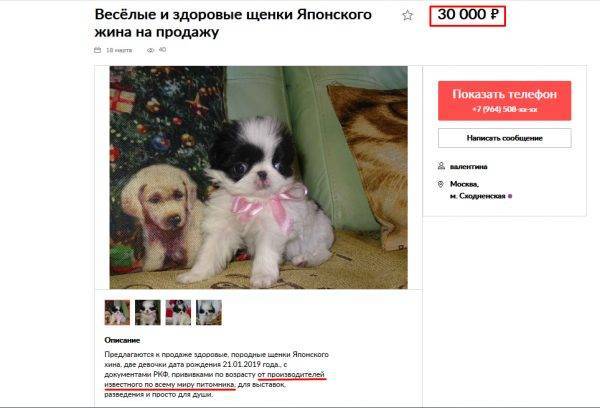Click the purple metro line dot
600x408 pixels.
point(510,196)
